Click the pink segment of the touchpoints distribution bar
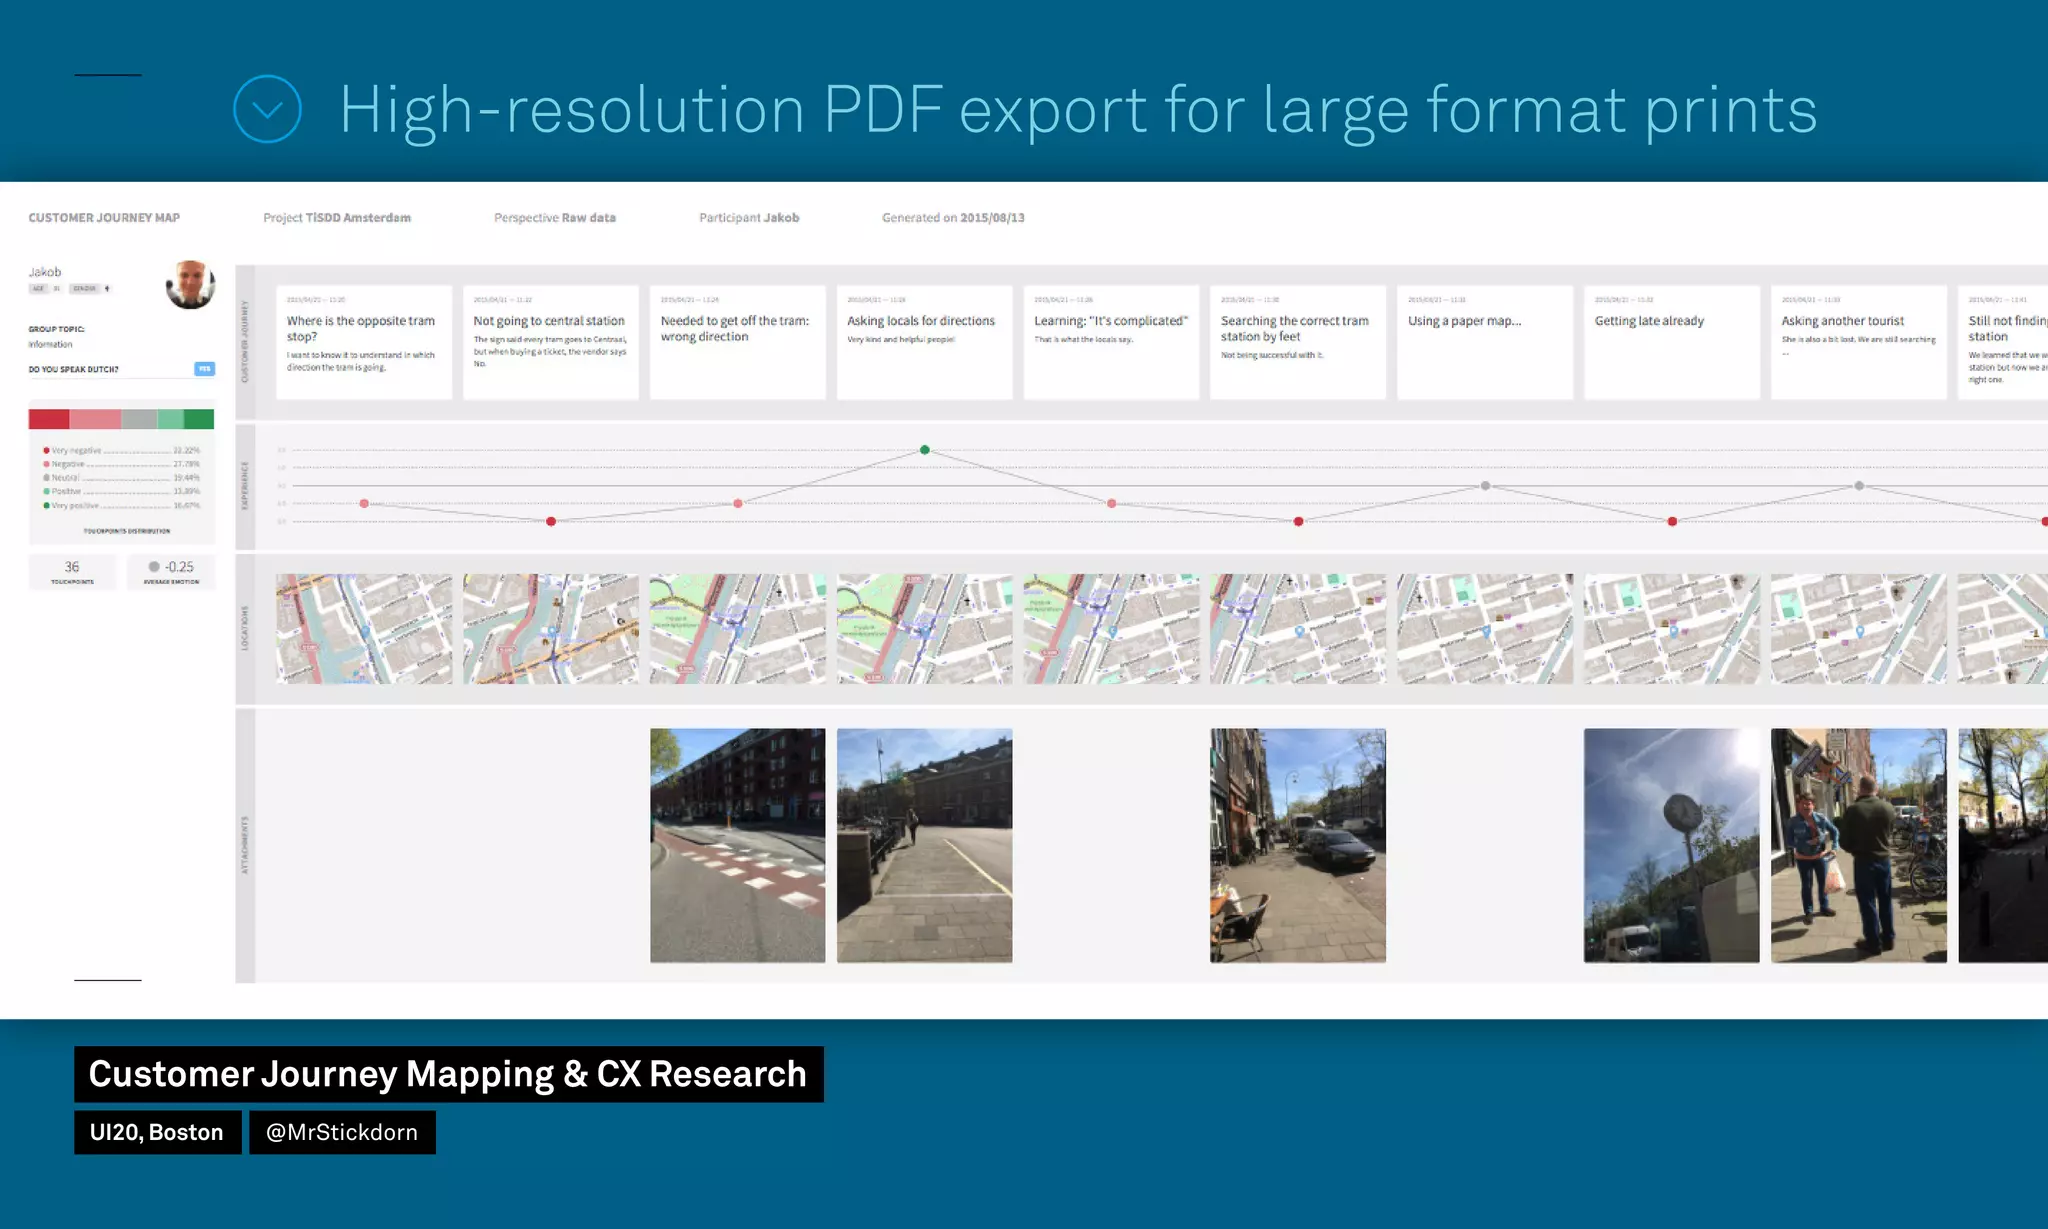The height and width of the screenshot is (1229, 2048). [x=96, y=419]
